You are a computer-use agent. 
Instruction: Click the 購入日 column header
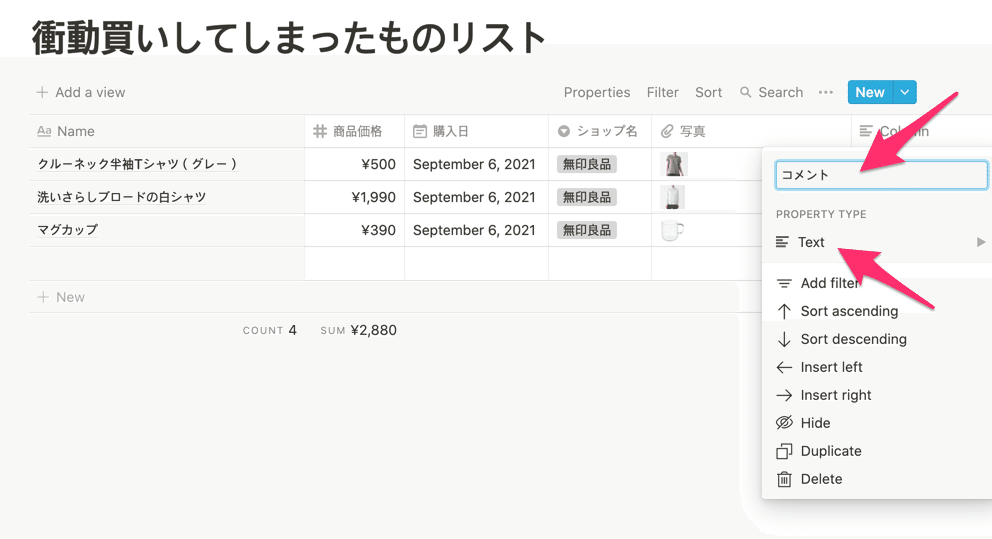point(476,131)
